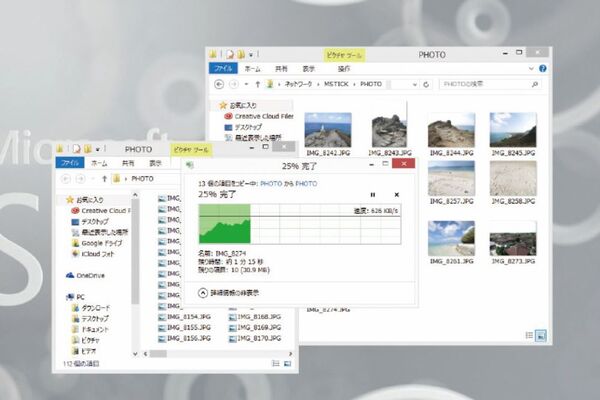
Task: Click source PHOTO link in copy dialog
Action: (271, 184)
